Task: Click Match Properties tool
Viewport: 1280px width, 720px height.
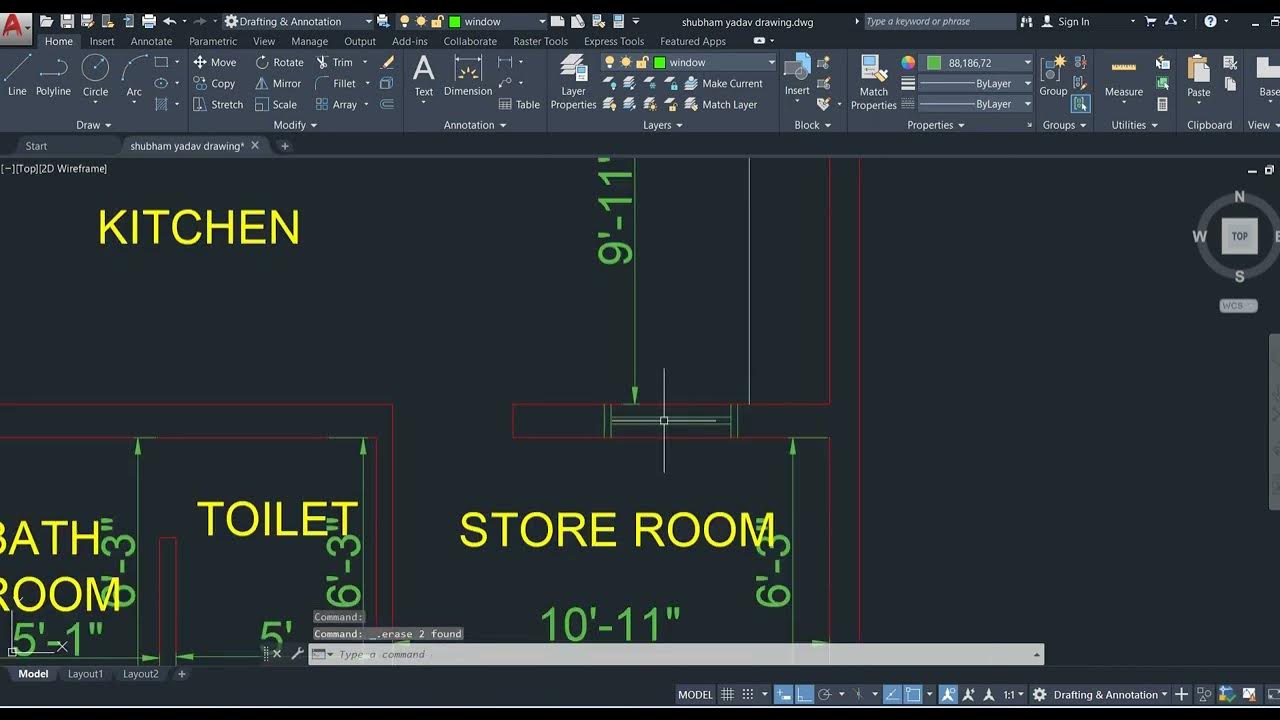Action: pyautogui.click(x=873, y=82)
